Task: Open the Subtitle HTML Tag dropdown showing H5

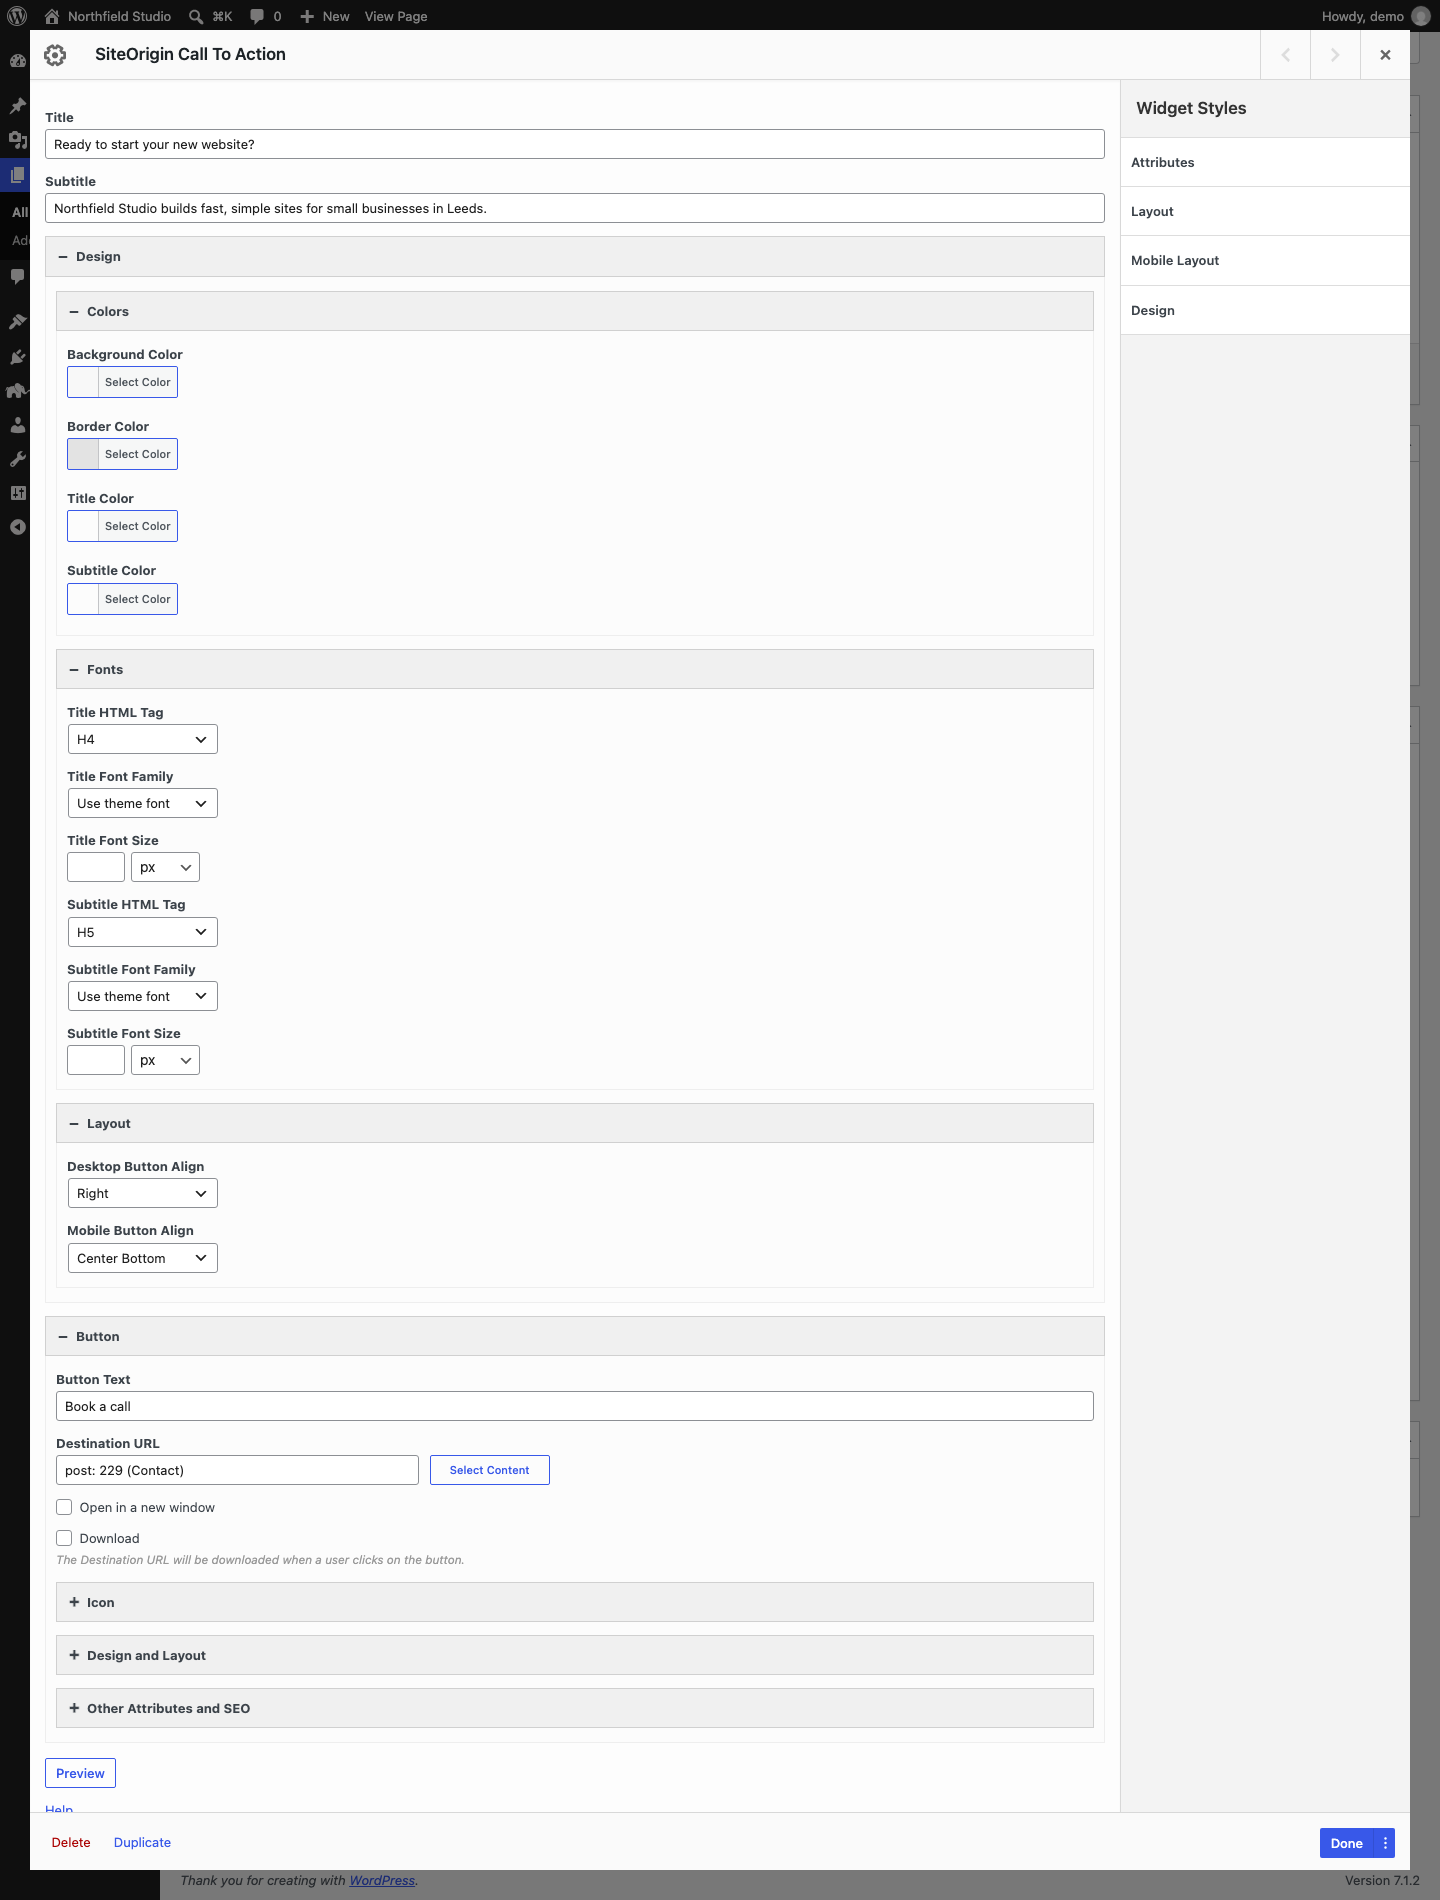Action: coord(142,932)
